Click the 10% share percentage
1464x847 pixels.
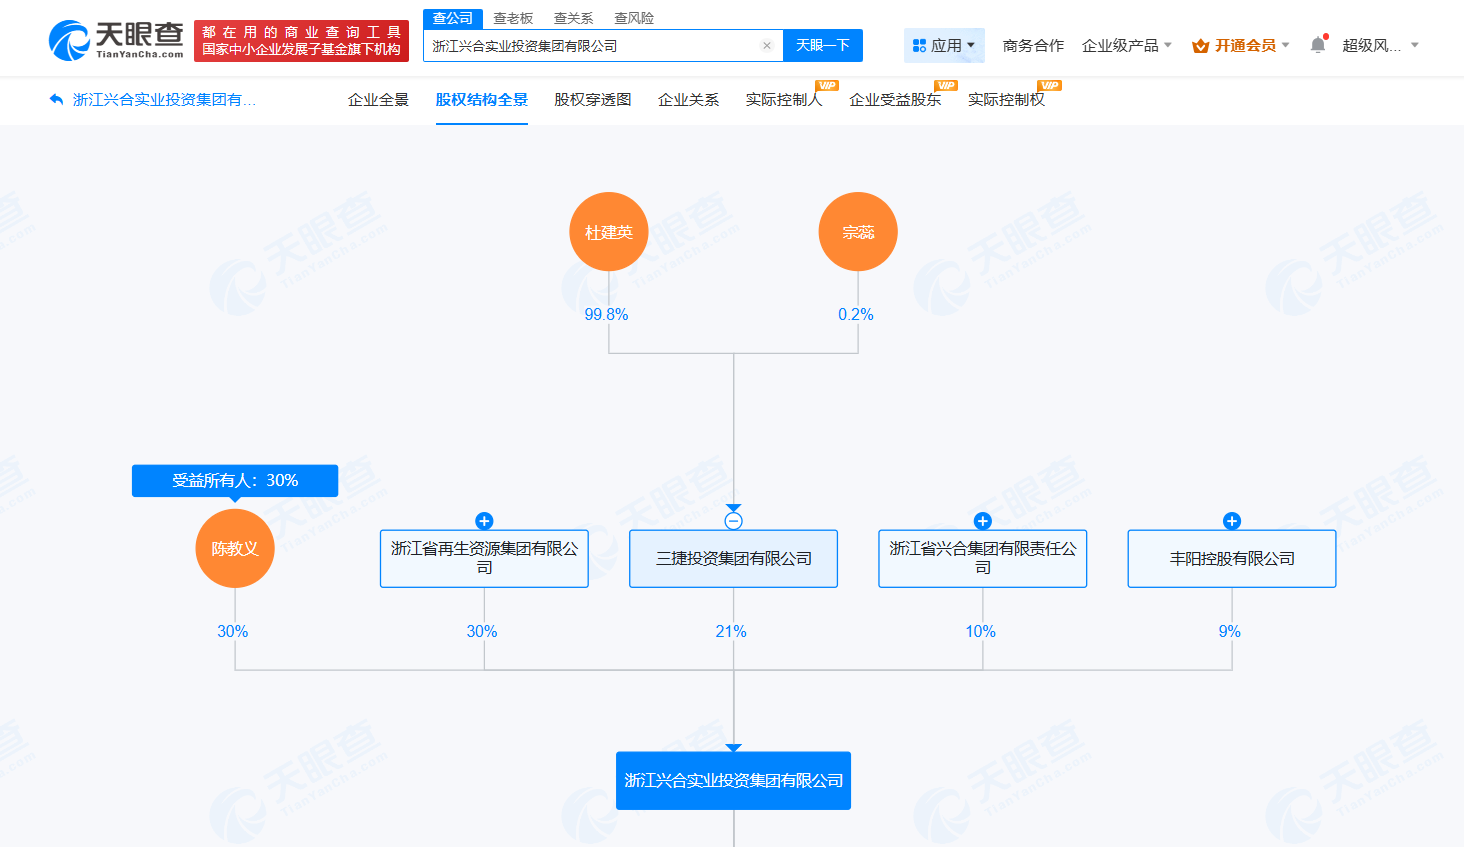[981, 632]
